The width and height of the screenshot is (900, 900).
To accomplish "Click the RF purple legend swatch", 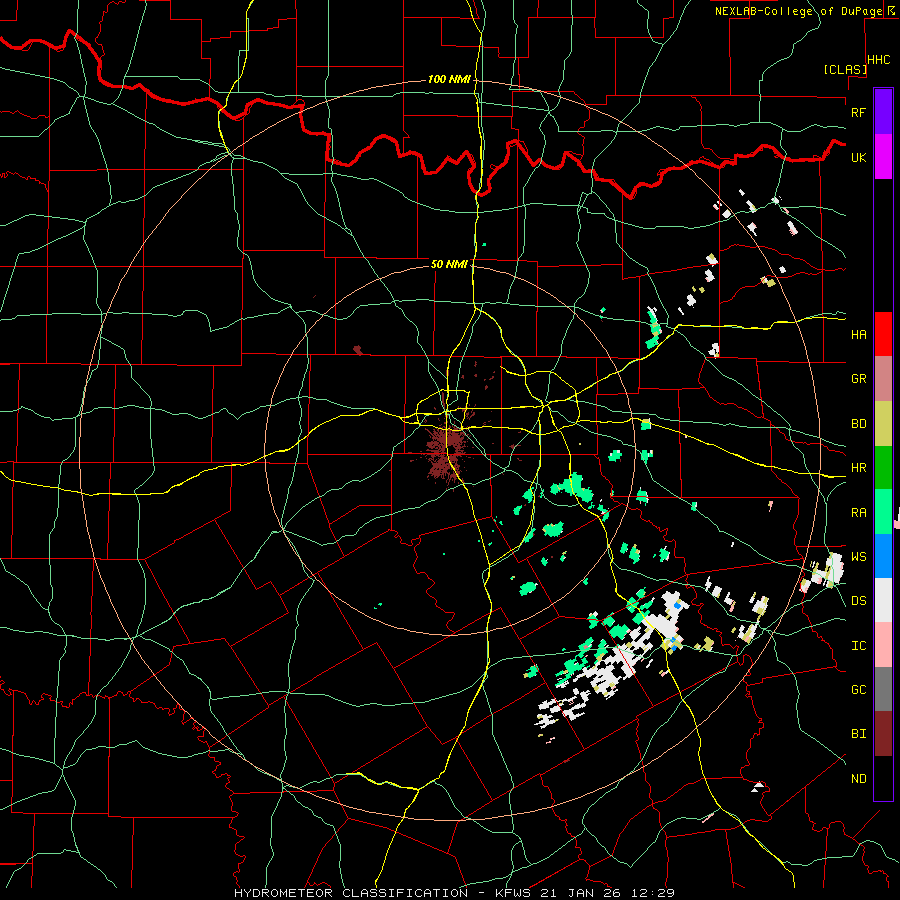I will [883, 112].
